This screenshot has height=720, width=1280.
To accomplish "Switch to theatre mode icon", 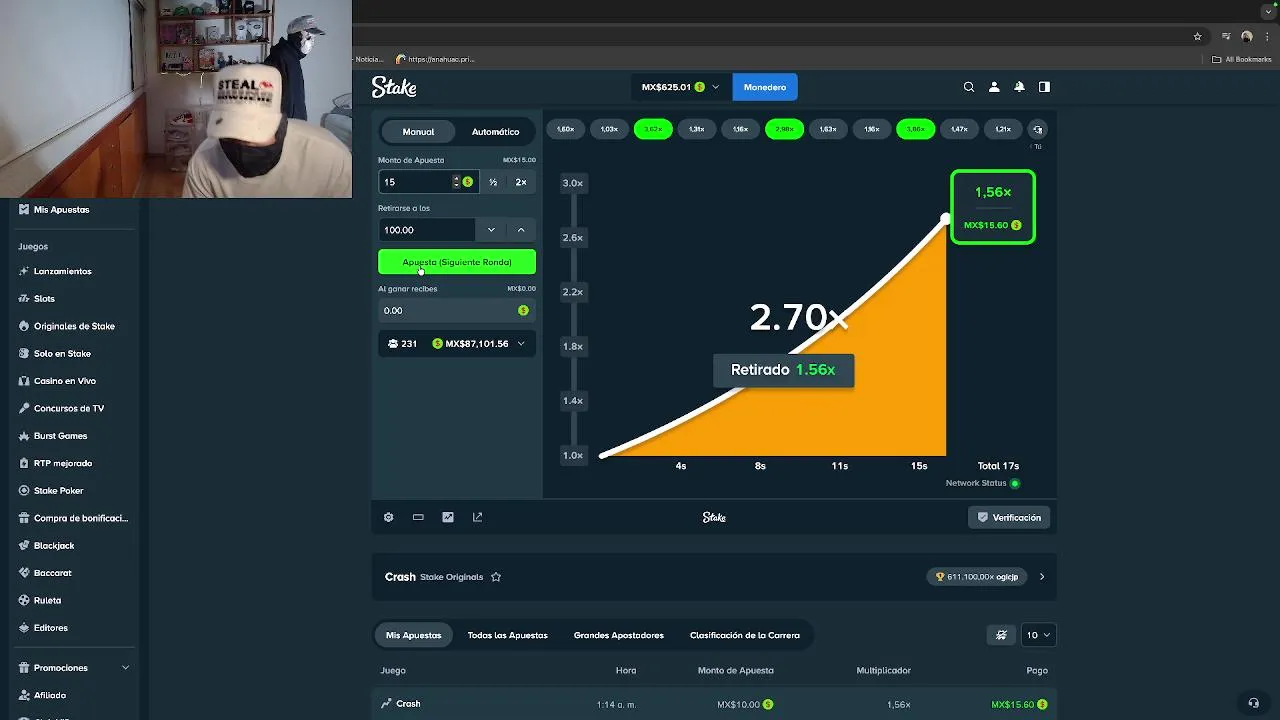I will (x=418, y=517).
